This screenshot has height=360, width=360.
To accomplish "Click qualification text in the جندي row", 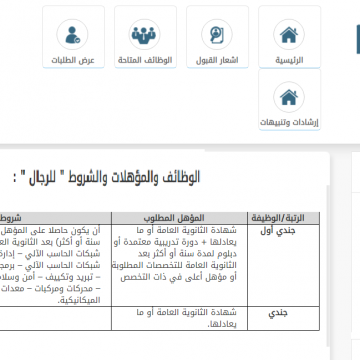I will pos(187,318).
